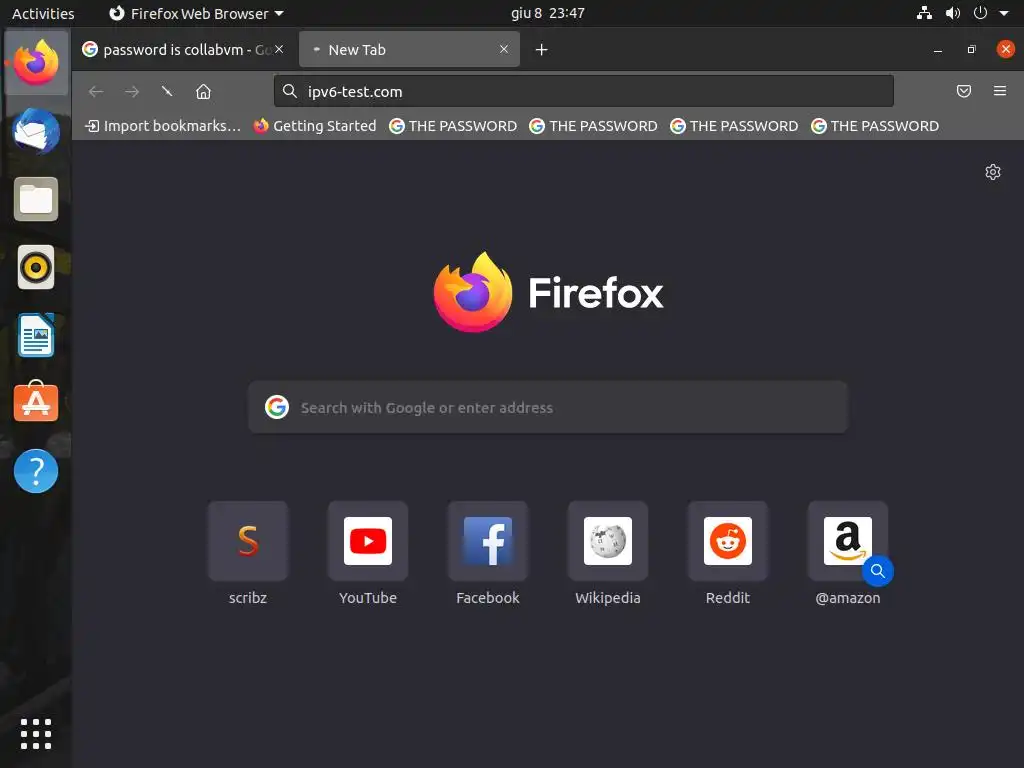1024x768 pixels.
Task: Open the first THE PASSWORD bookmark
Action: 453,126
